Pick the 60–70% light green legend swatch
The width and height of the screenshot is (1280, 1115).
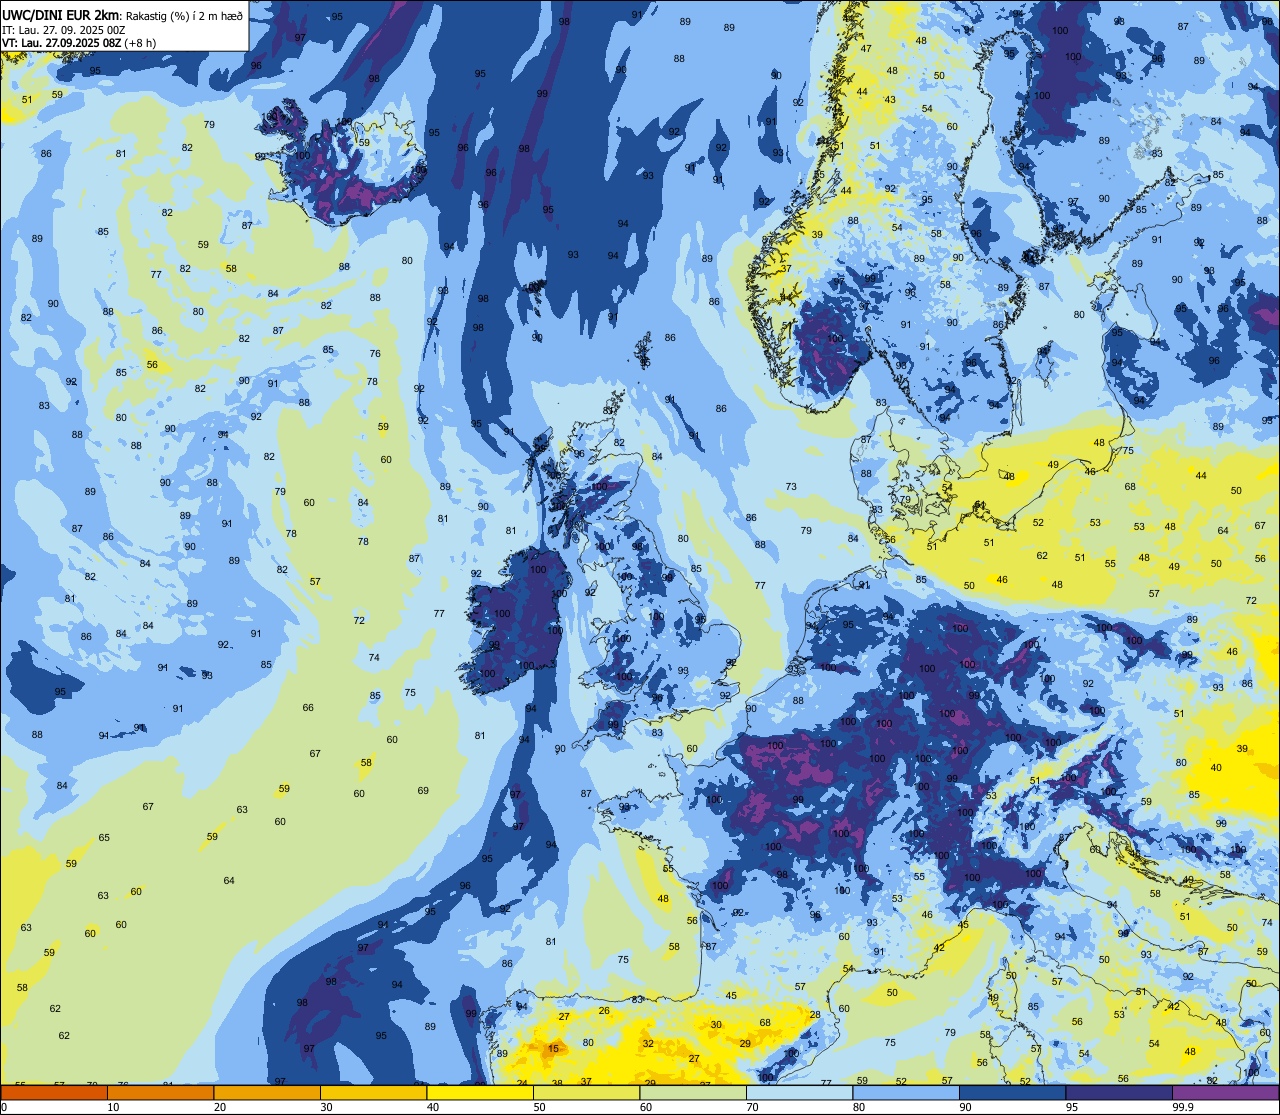pyautogui.click(x=693, y=1092)
